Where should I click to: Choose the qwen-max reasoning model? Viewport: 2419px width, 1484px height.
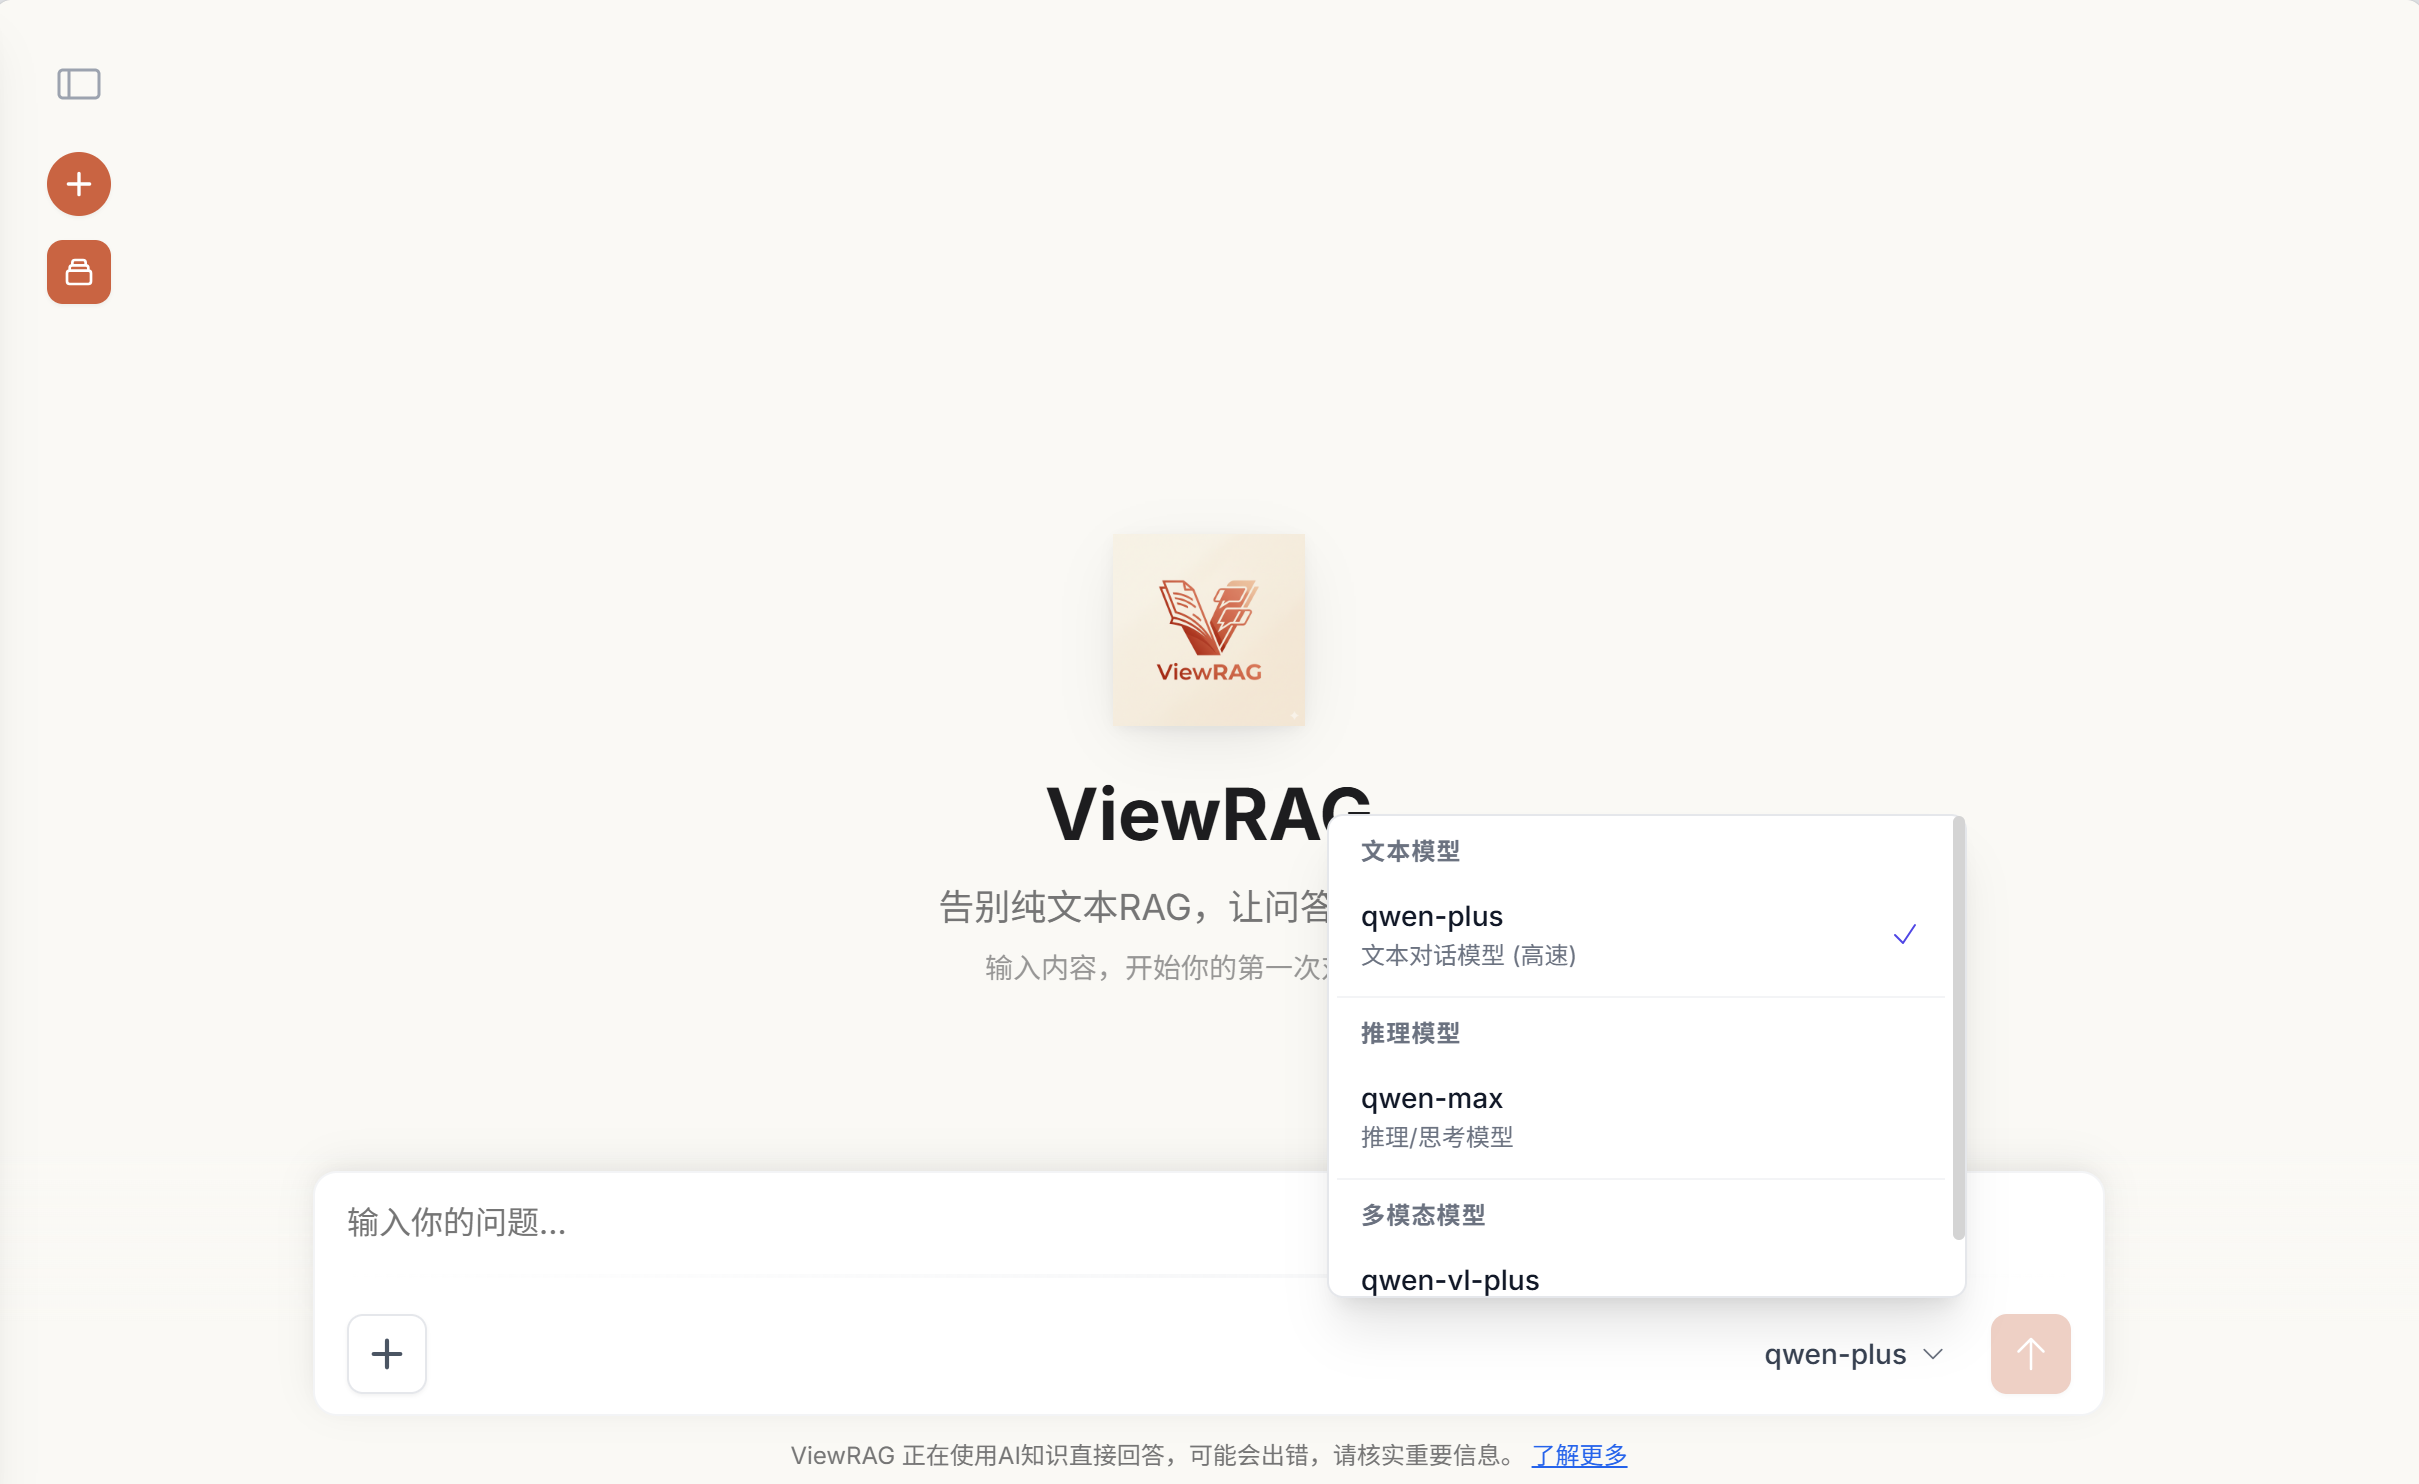point(1640,1116)
